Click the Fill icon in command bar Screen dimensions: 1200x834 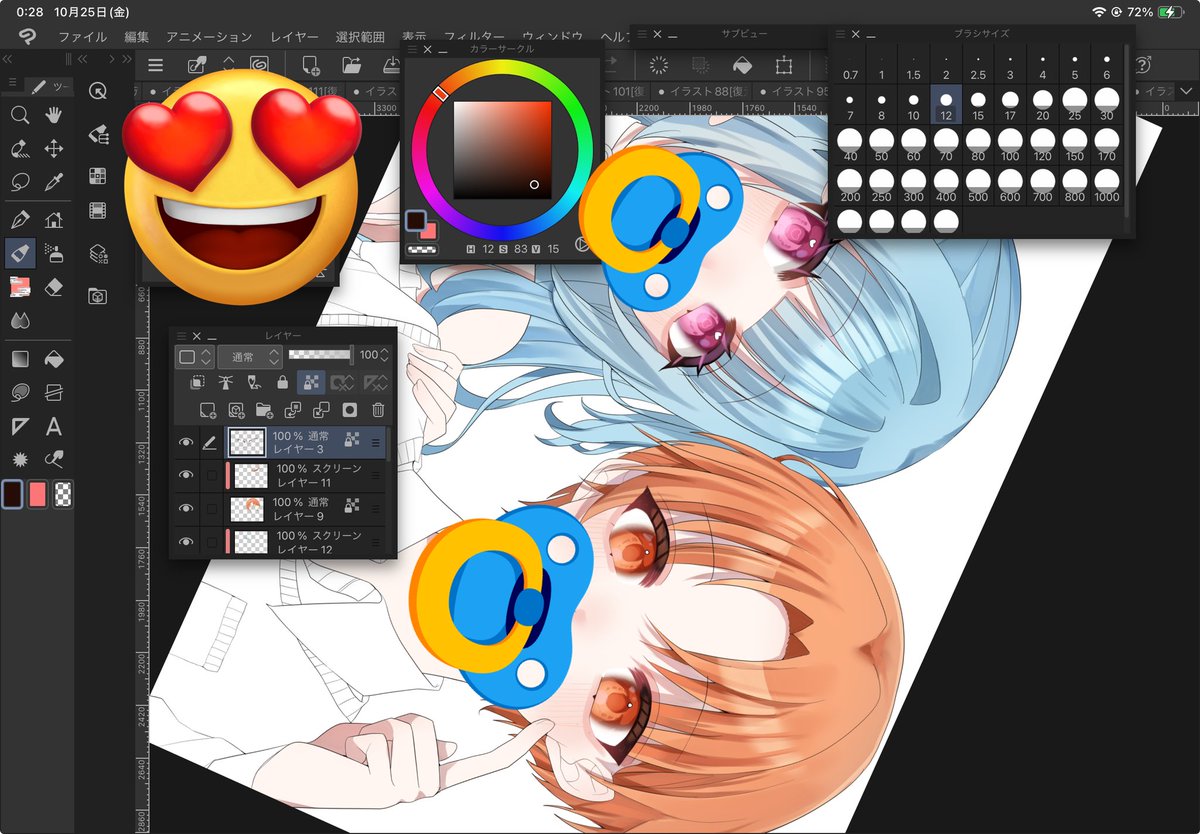point(742,65)
